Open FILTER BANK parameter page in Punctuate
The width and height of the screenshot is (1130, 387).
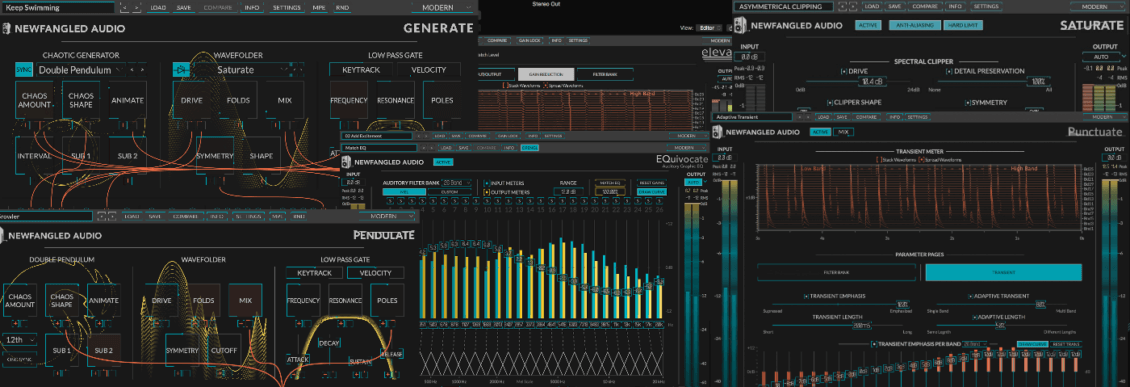837,272
